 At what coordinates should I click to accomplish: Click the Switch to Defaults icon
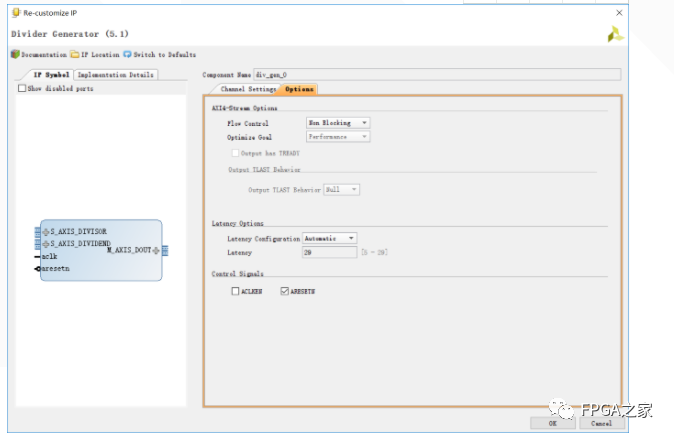(127, 54)
